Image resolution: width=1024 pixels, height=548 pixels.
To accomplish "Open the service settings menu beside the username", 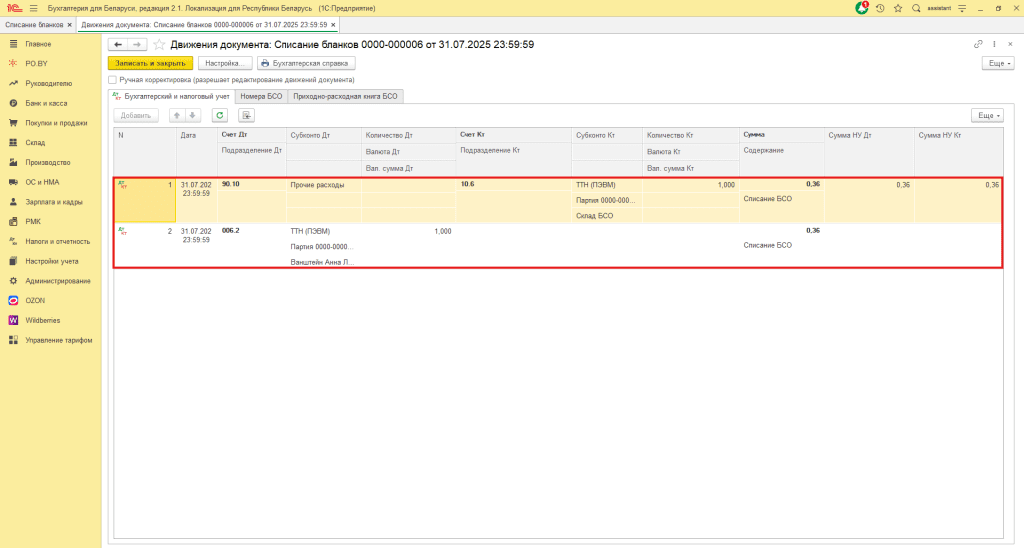I will (x=961, y=8).
